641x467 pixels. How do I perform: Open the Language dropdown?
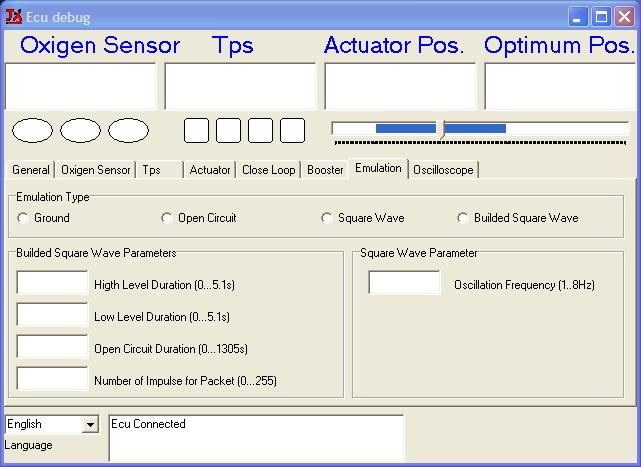pos(90,425)
